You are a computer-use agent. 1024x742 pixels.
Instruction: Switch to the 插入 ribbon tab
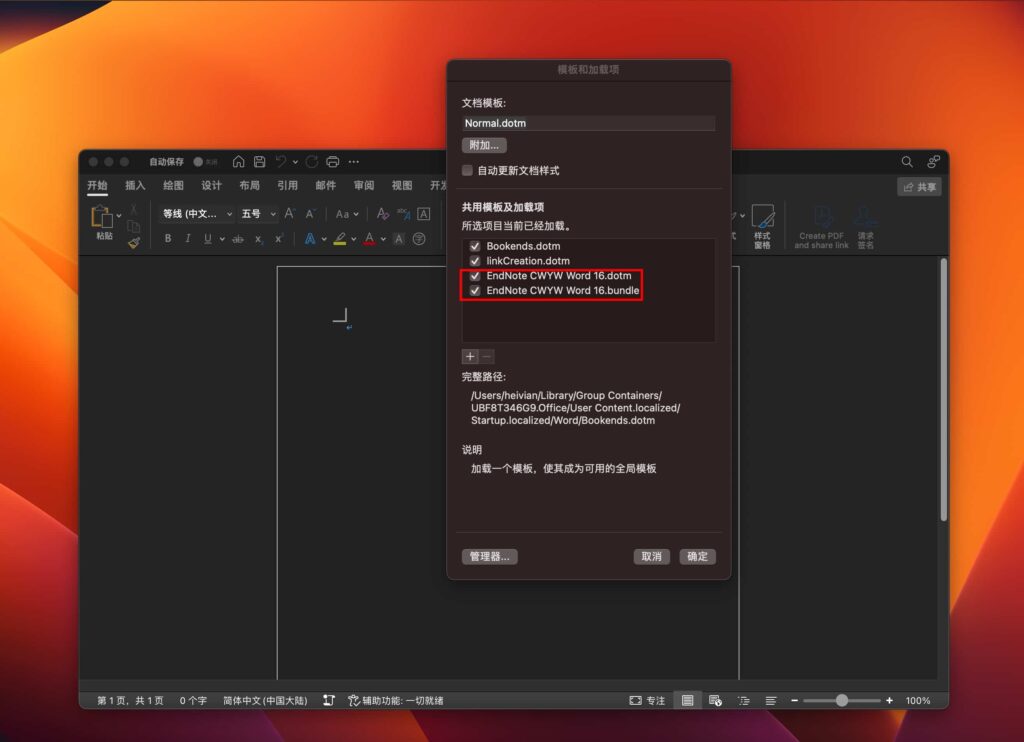point(134,185)
